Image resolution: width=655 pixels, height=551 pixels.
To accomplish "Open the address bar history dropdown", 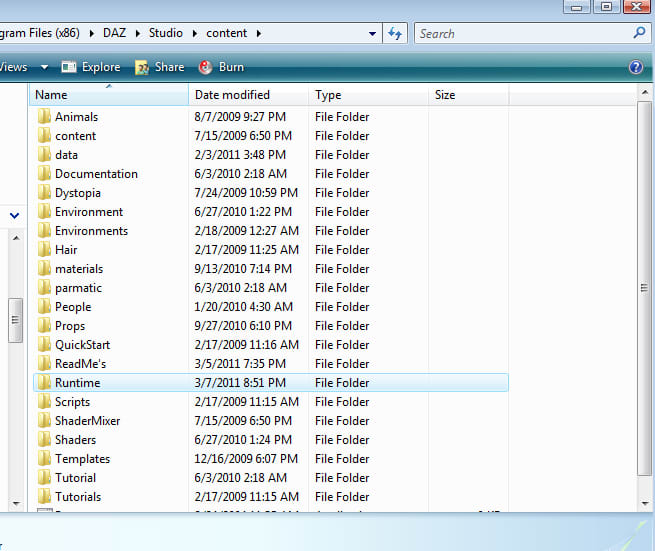I will click(x=372, y=33).
